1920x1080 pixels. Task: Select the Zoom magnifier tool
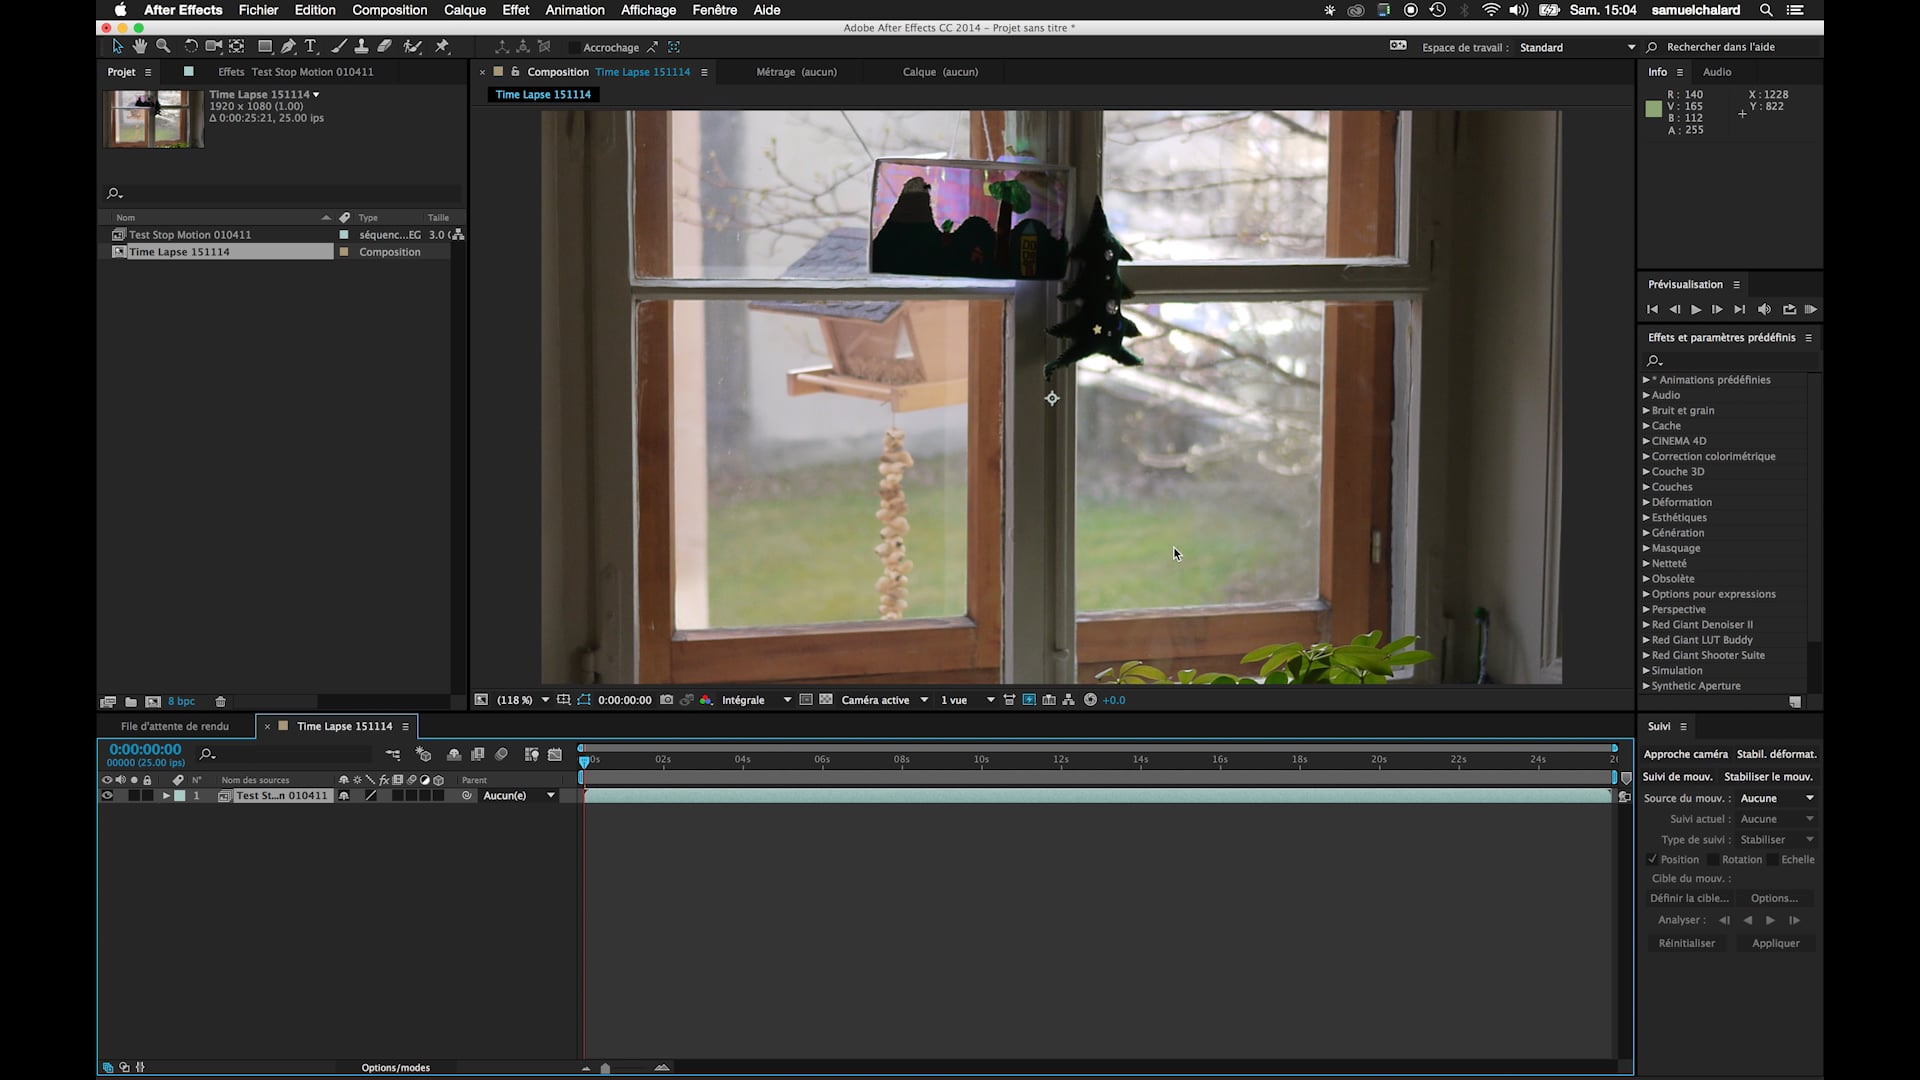coord(163,47)
